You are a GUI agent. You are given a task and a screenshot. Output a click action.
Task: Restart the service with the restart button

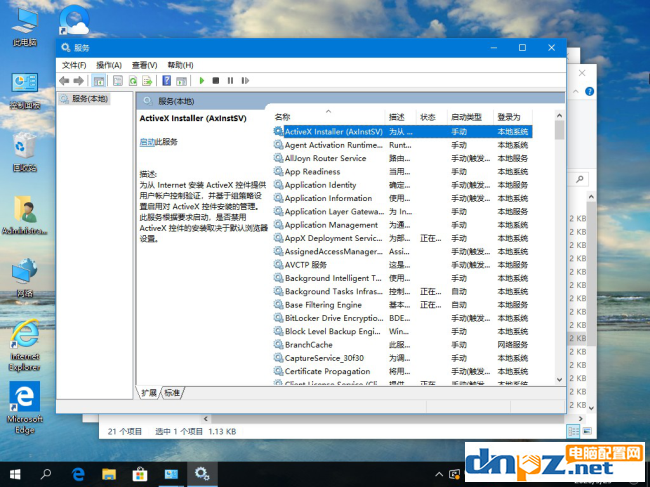(245, 81)
